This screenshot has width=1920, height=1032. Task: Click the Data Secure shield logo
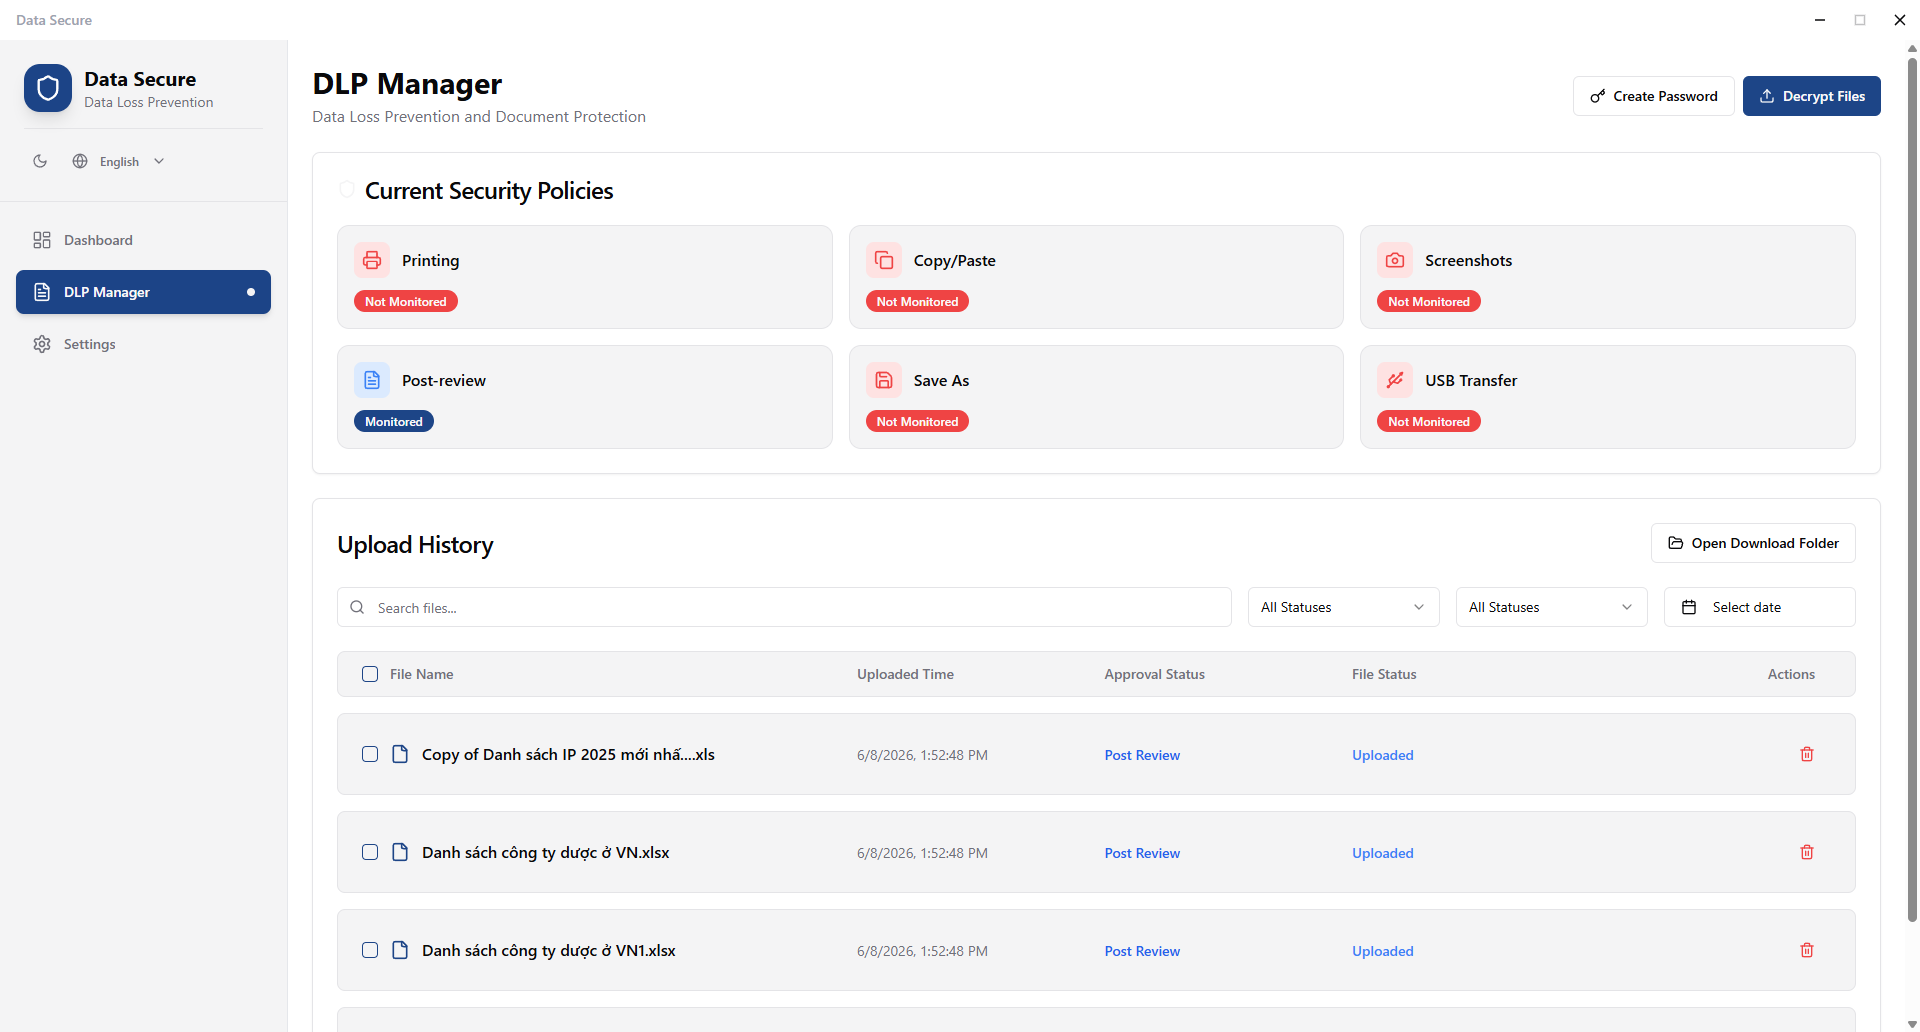[x=48, y=88]
